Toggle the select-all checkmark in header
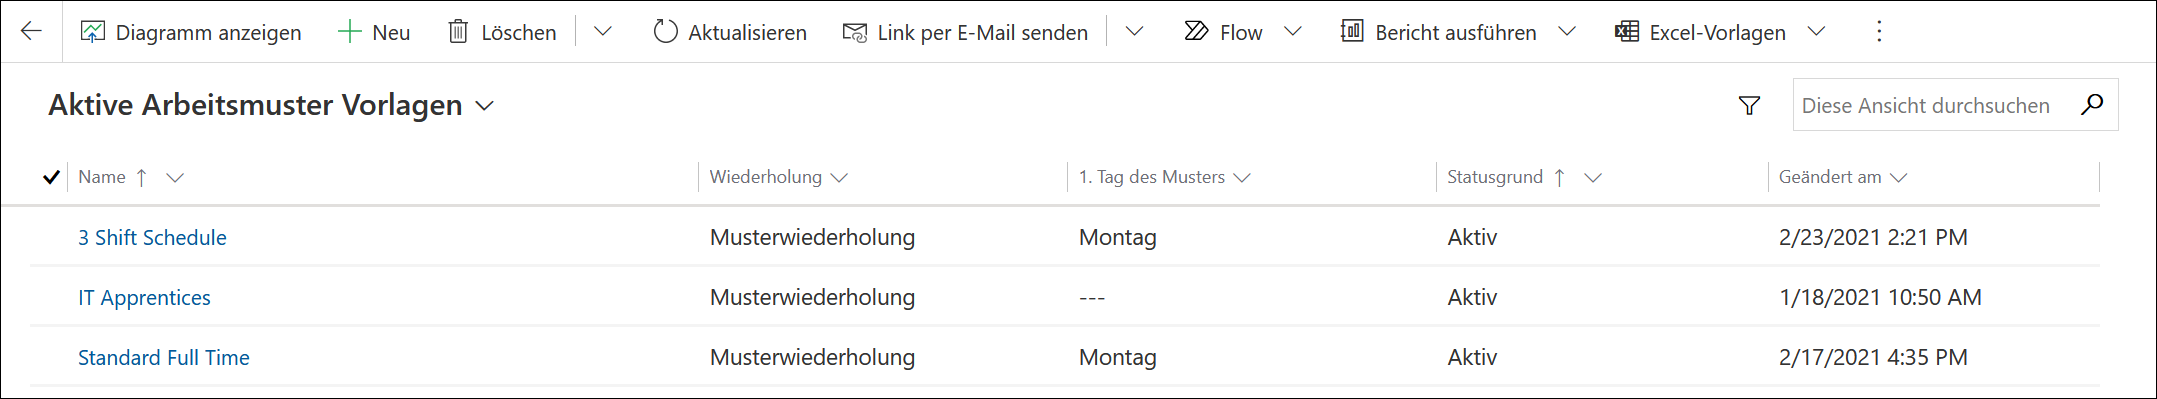This screenshot has height=399, width=2157. point(51,177)
